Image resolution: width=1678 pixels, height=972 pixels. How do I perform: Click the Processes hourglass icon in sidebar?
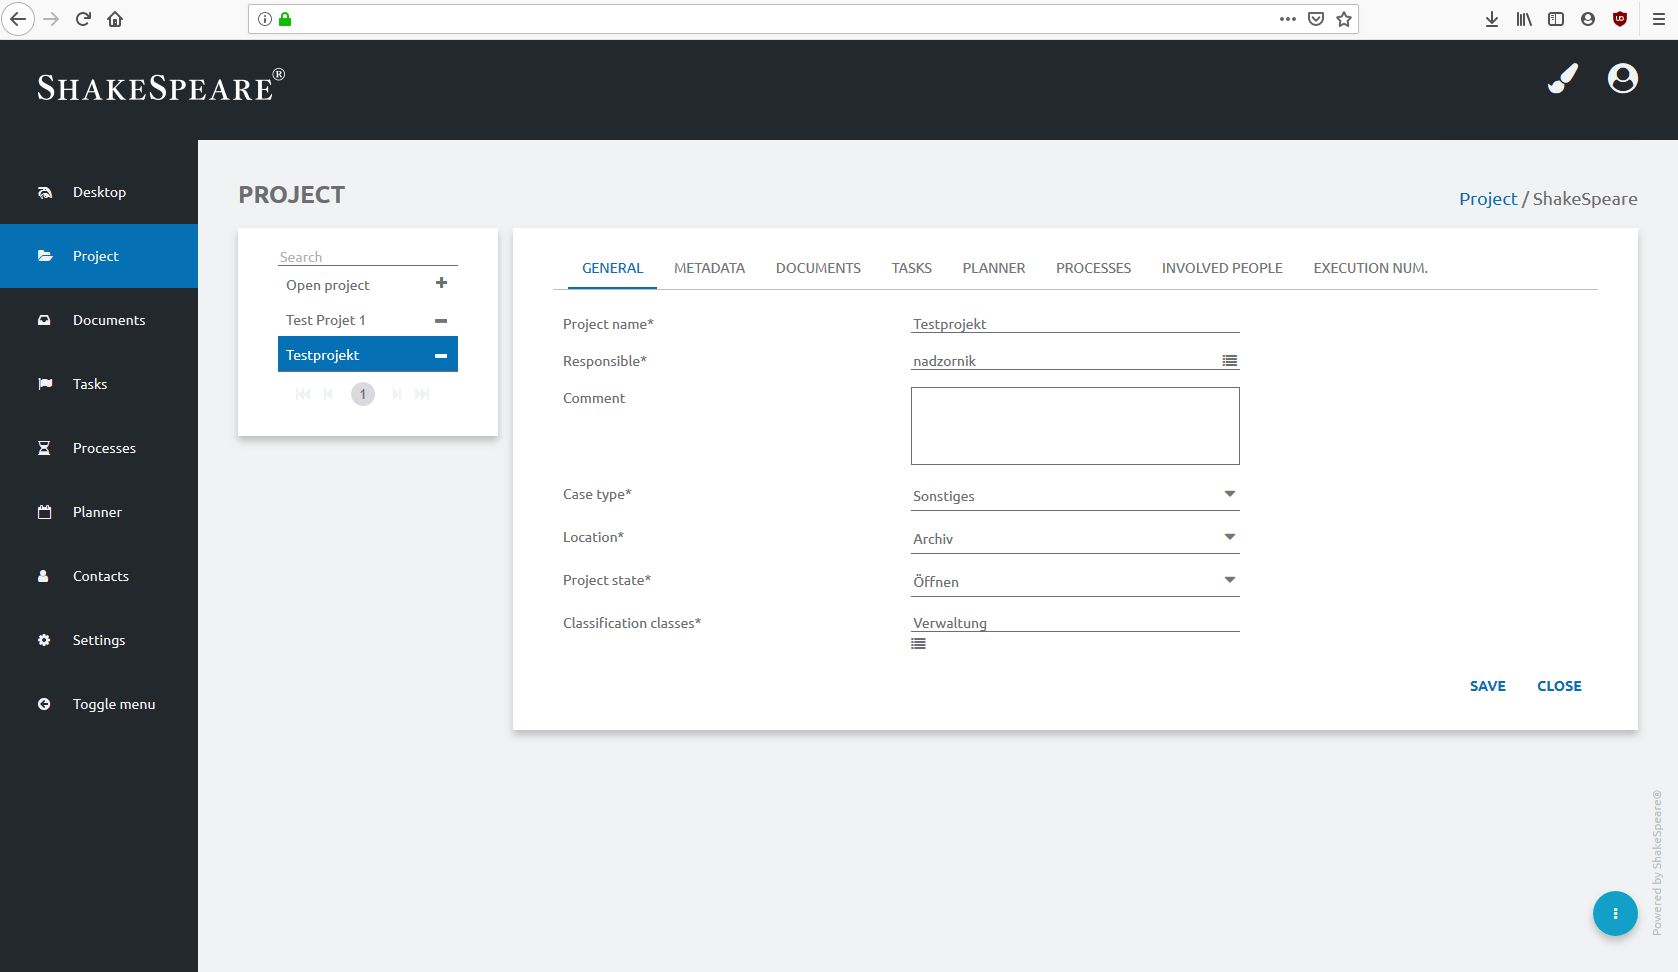click(44, 448)
